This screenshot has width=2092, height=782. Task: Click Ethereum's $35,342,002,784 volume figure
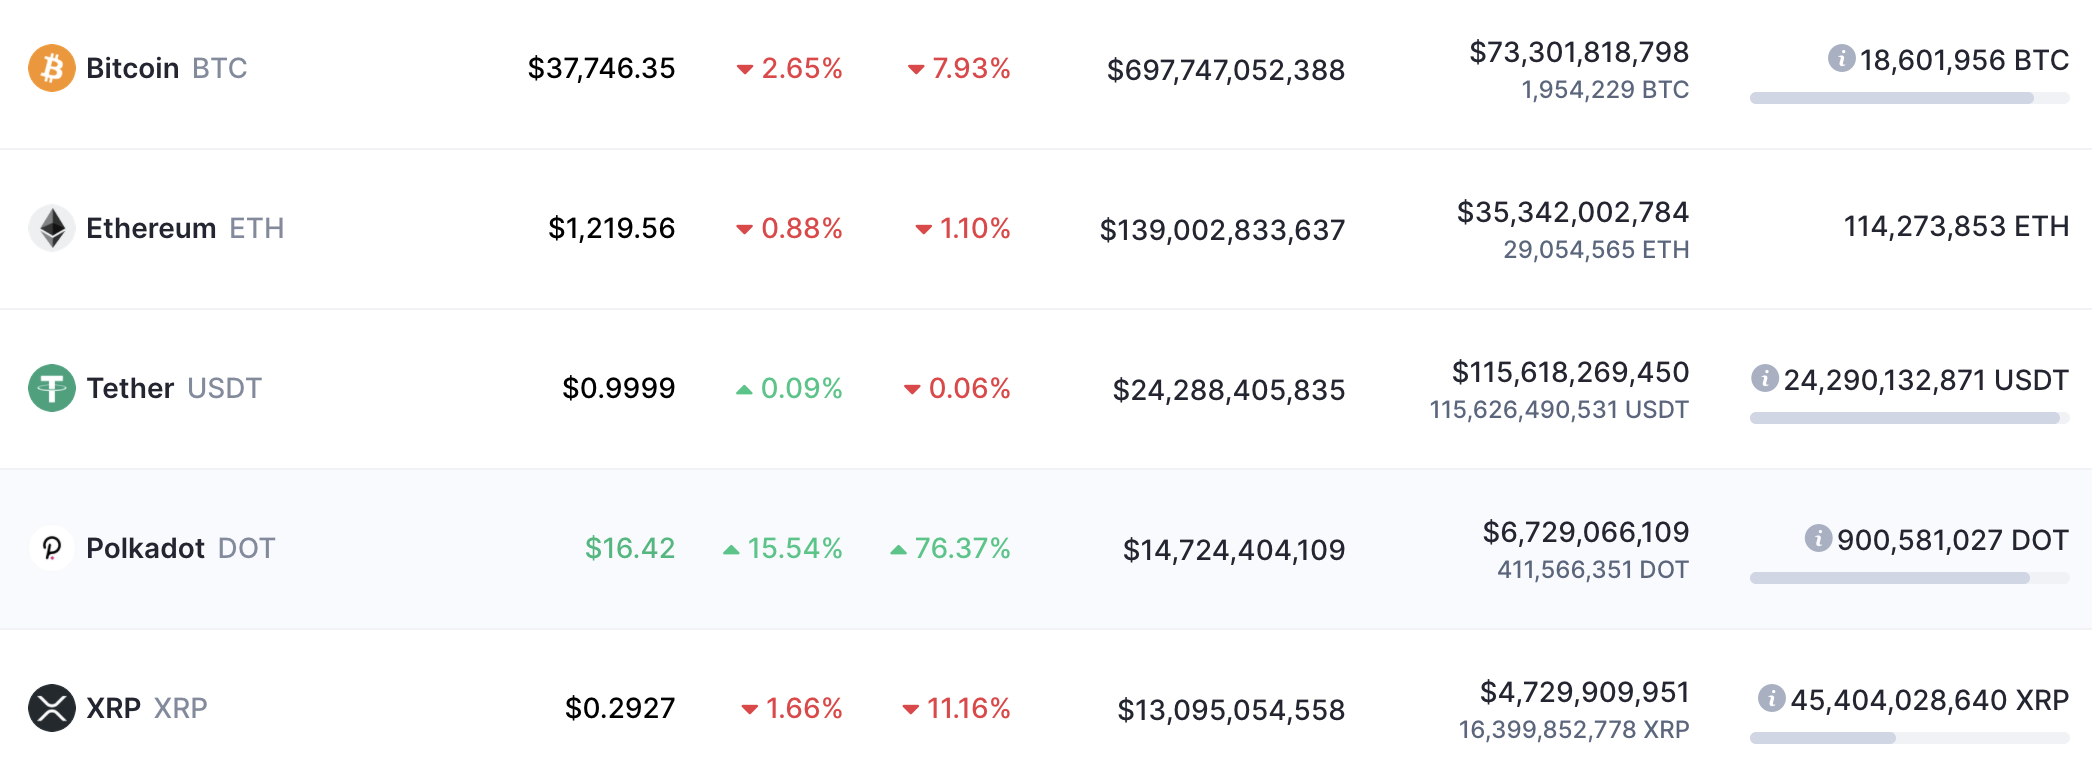click(1572, 212)
